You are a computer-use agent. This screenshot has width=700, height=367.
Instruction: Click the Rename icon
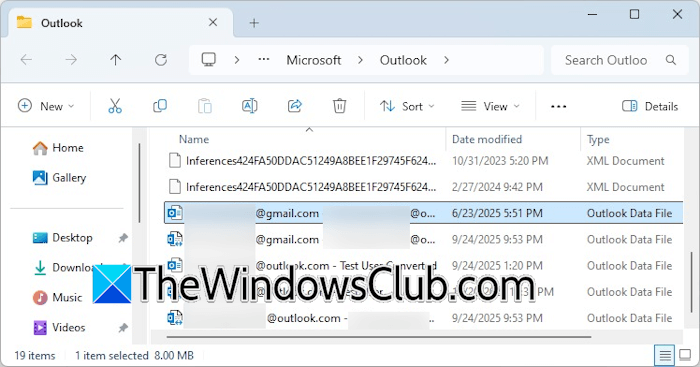click(250, 106)
